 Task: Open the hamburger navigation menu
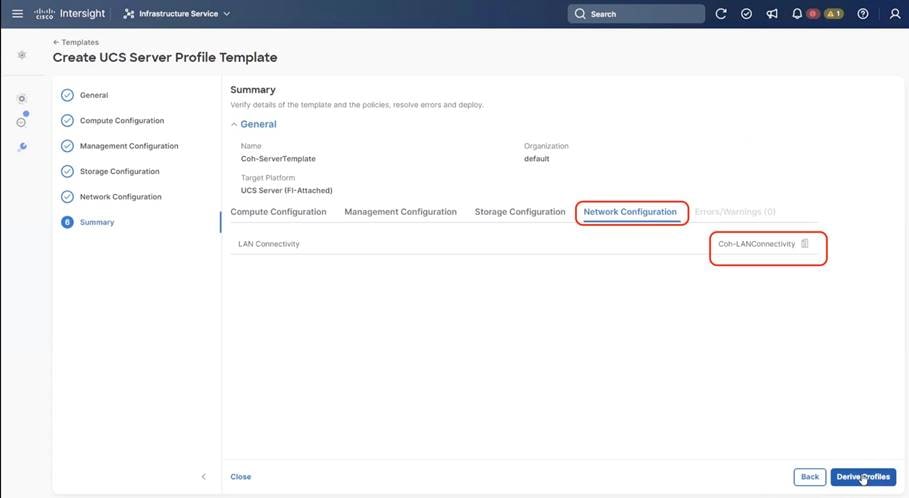click(17, 13)
